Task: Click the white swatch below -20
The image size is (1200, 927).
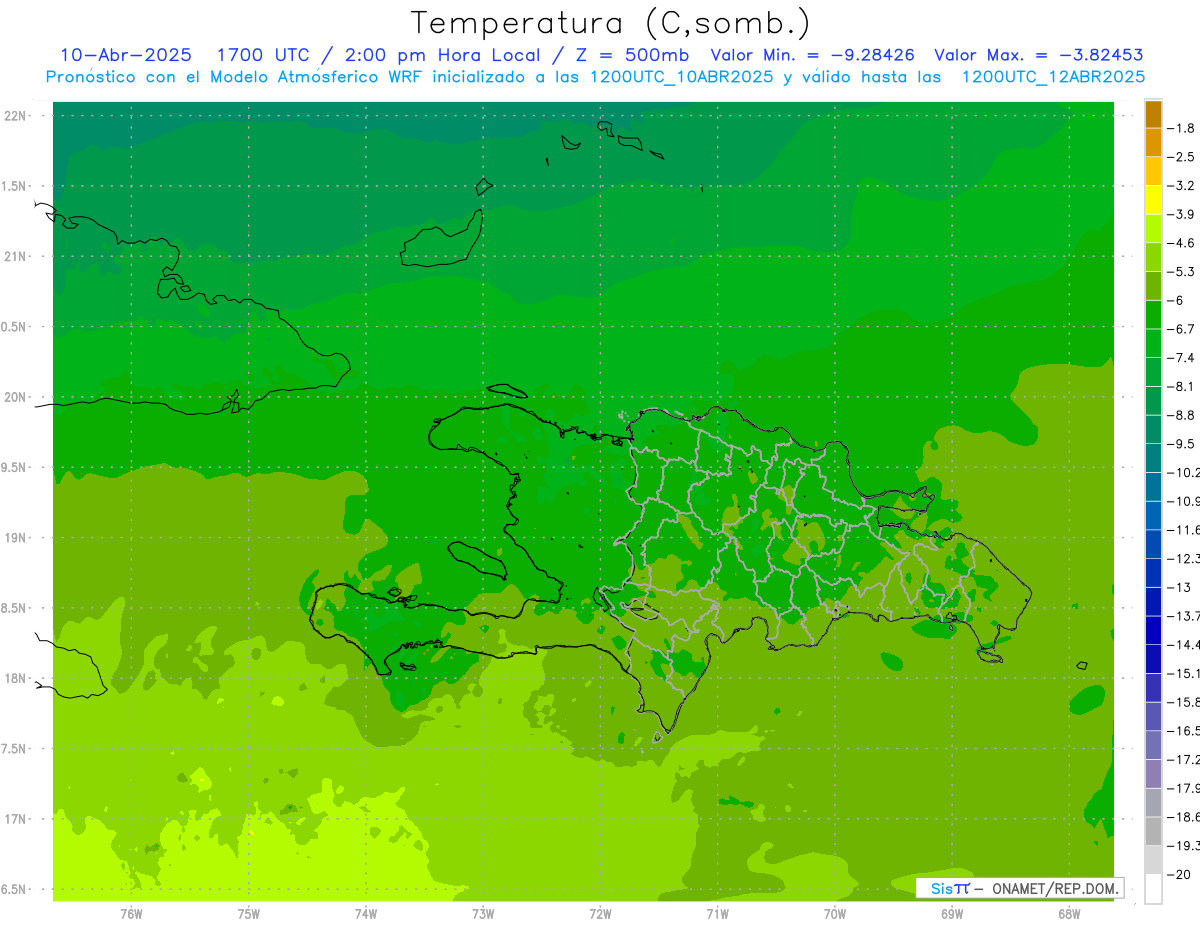Action: click(x=1153, y=888)
